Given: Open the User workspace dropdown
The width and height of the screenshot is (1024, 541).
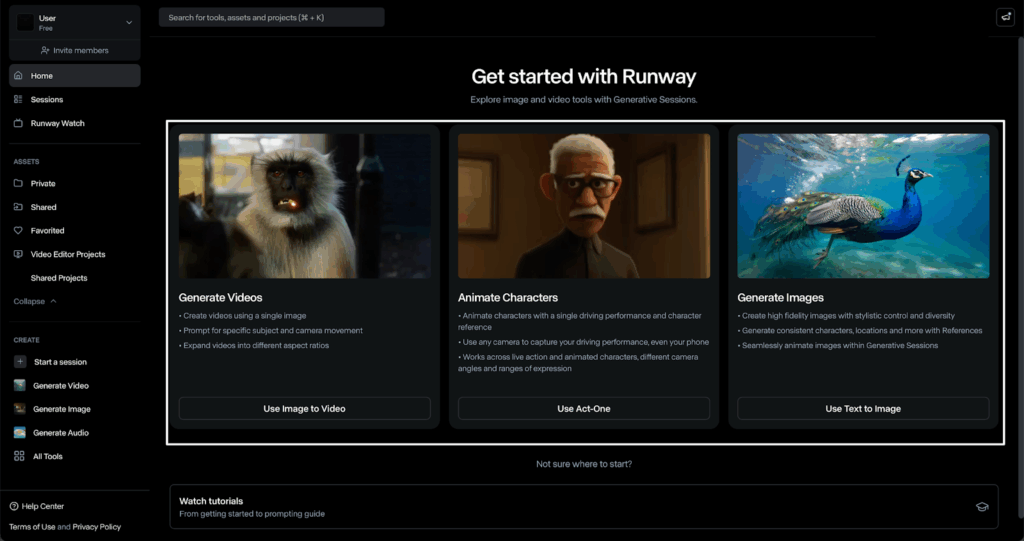Looking at the screenshot, I should [x=74, y=22].
